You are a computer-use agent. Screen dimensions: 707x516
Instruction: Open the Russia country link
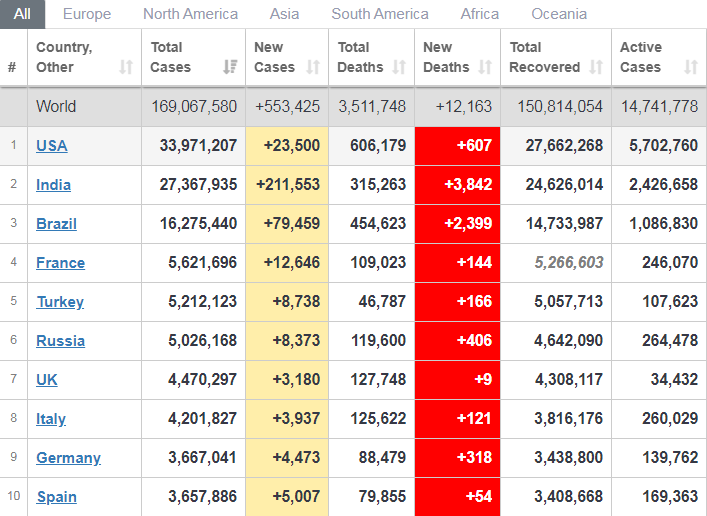(x=60, y=341)
